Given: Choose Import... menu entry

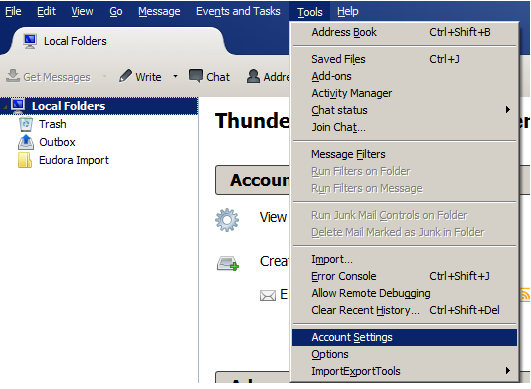Looking at the screenshot, I should click(x=404, y=259).
